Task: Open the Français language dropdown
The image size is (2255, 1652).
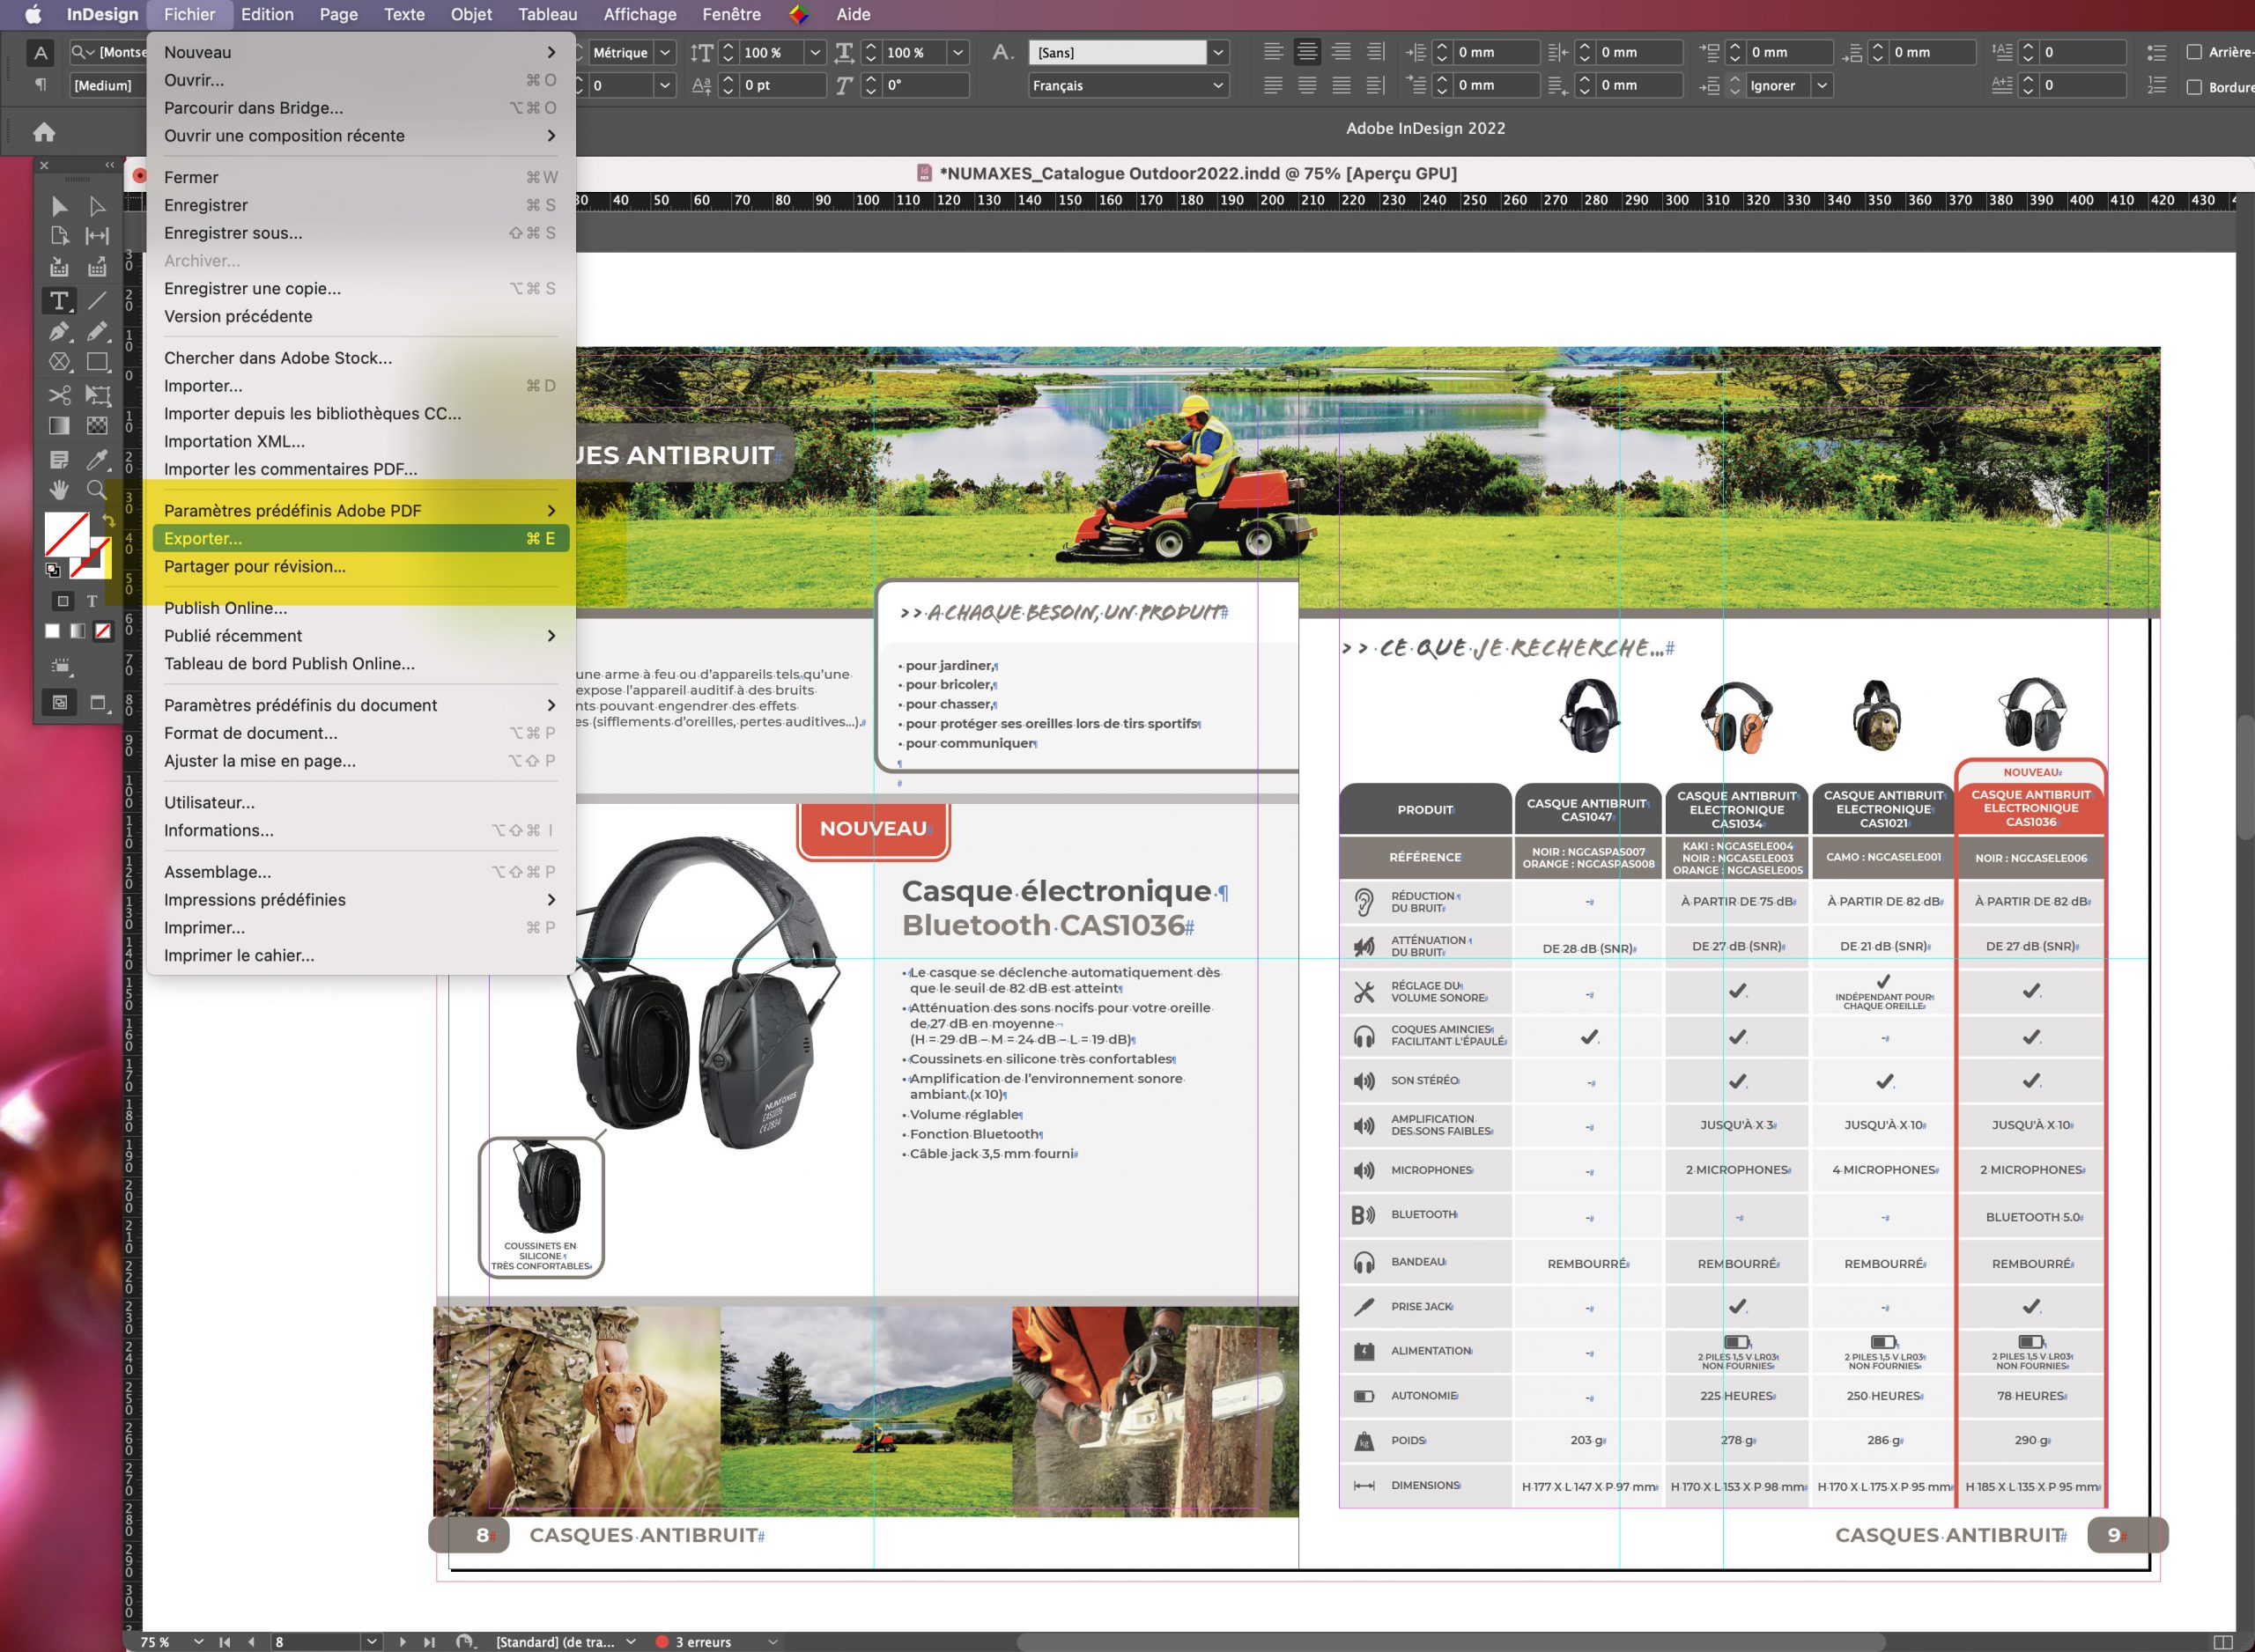Action: click(x=1128, y=86)
